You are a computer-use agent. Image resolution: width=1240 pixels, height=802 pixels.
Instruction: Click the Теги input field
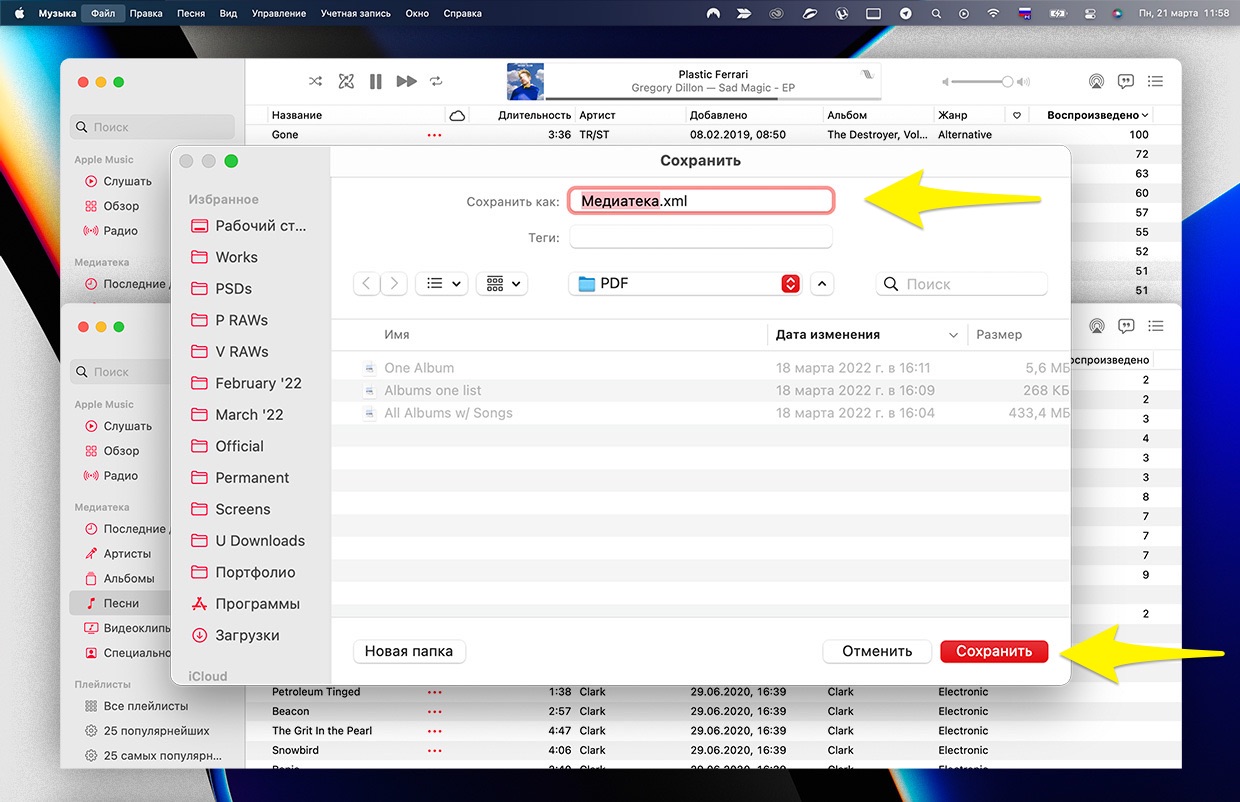pyautogui.click(x=701, y=237)
